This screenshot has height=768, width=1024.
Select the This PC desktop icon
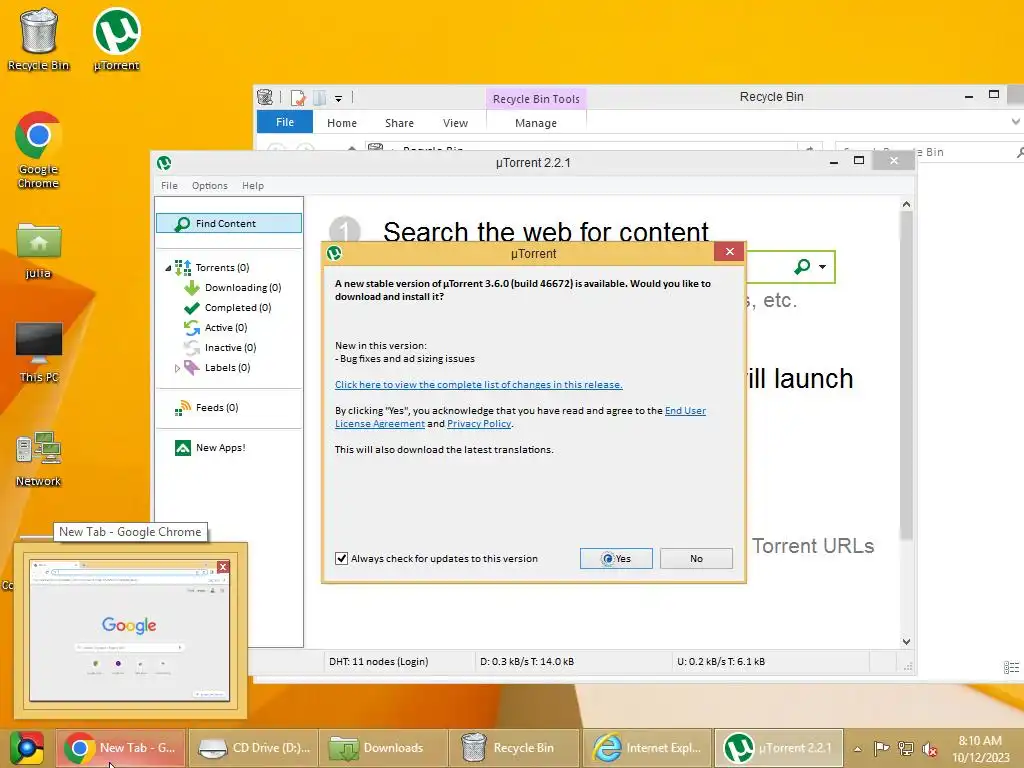tap(39, 351)
